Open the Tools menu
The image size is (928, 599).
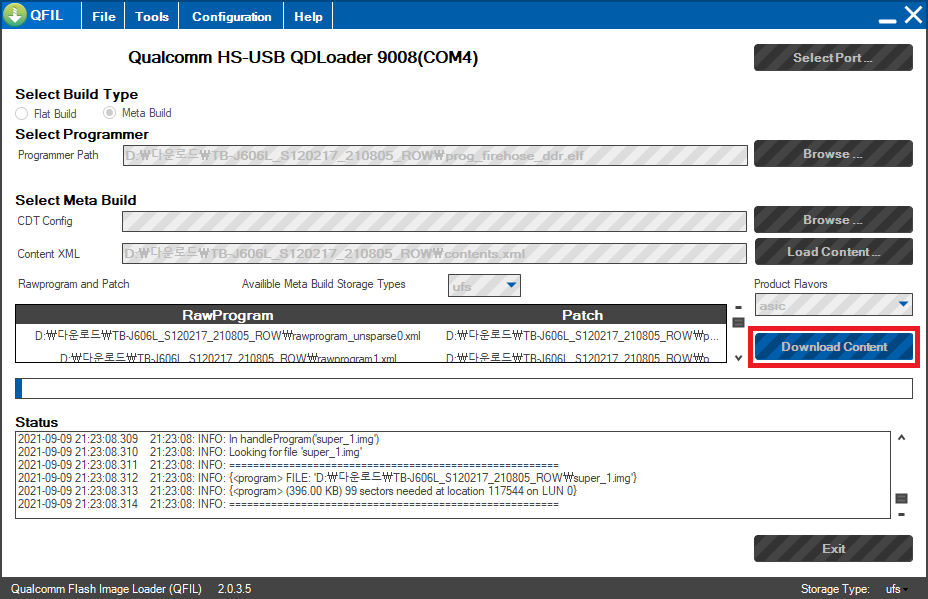152,17
